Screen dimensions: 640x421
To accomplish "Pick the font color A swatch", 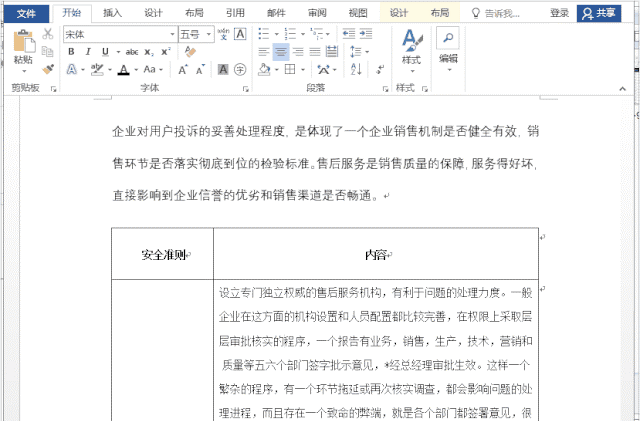I will pyautogui.click(x=122, y=70).
